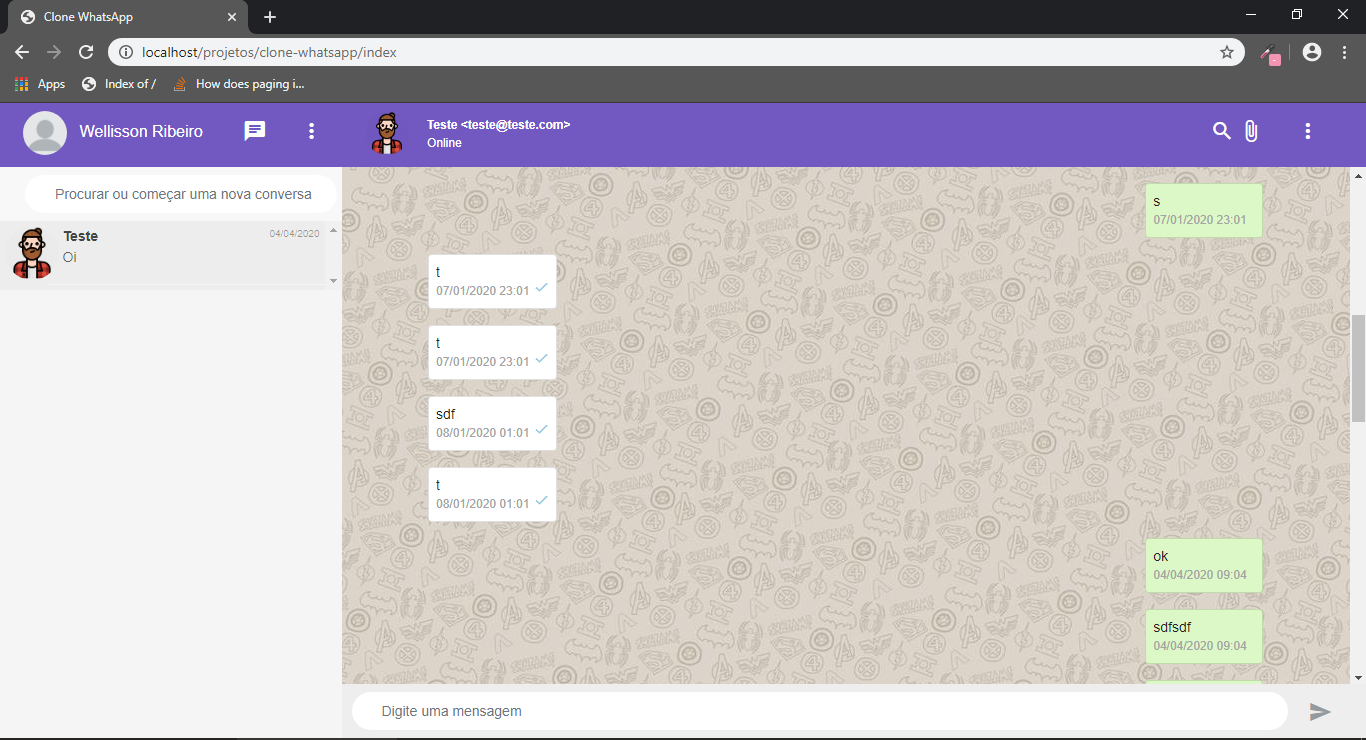Open Teste conversation in contact list

(x=162, y=253)
